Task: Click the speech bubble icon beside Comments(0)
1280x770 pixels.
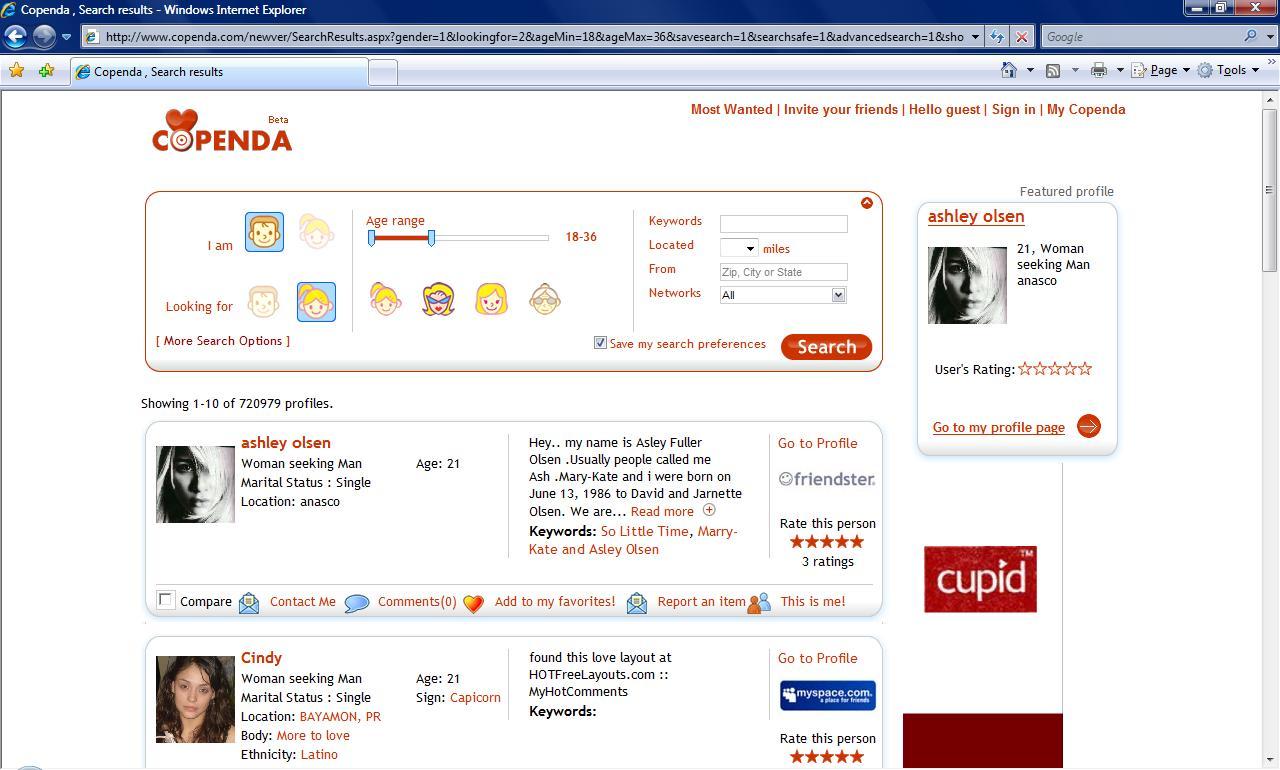Action: click(x=356, y=603)
